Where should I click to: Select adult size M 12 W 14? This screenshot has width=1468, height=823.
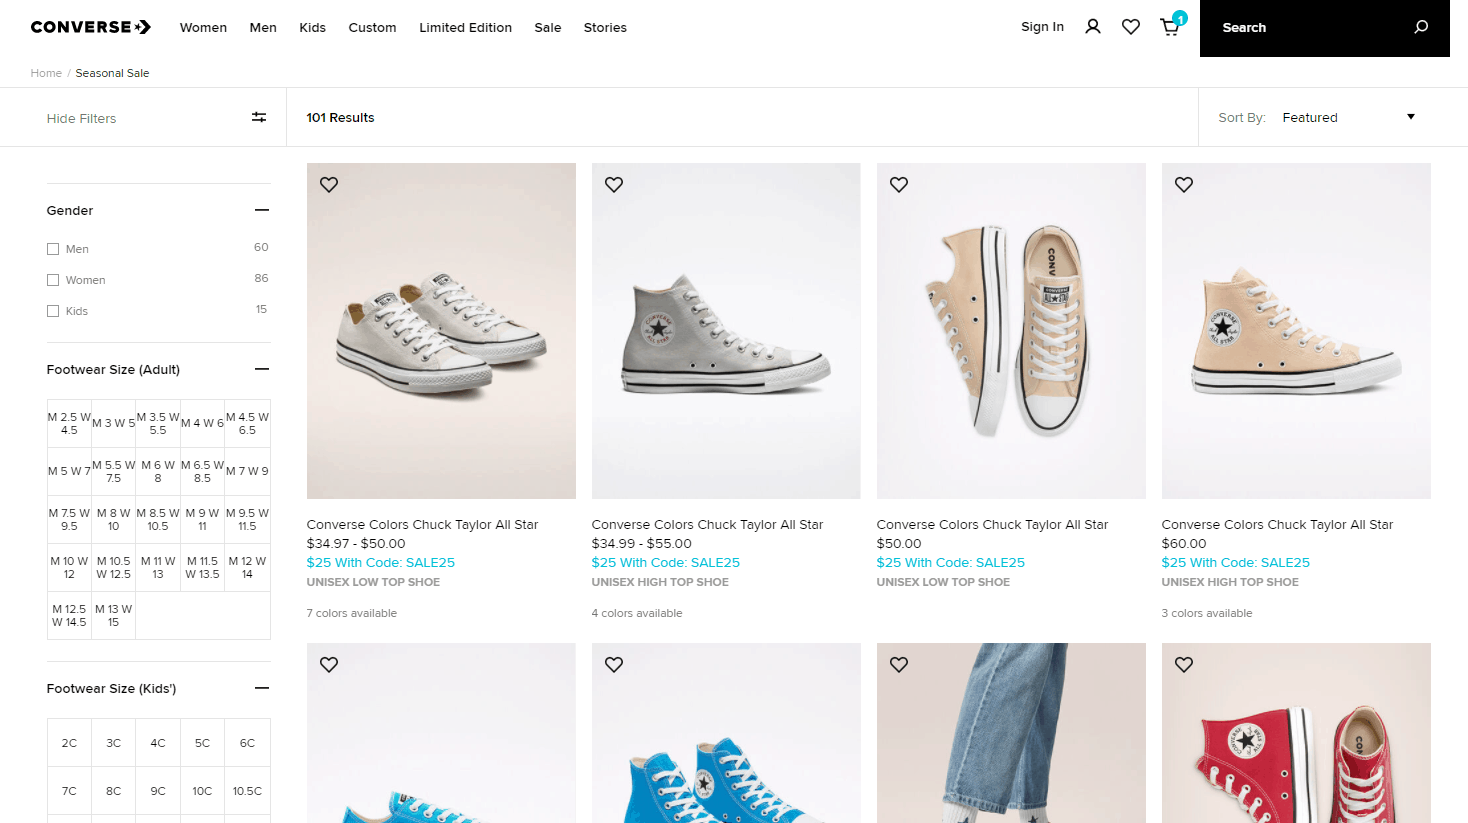tap(247, 567)
